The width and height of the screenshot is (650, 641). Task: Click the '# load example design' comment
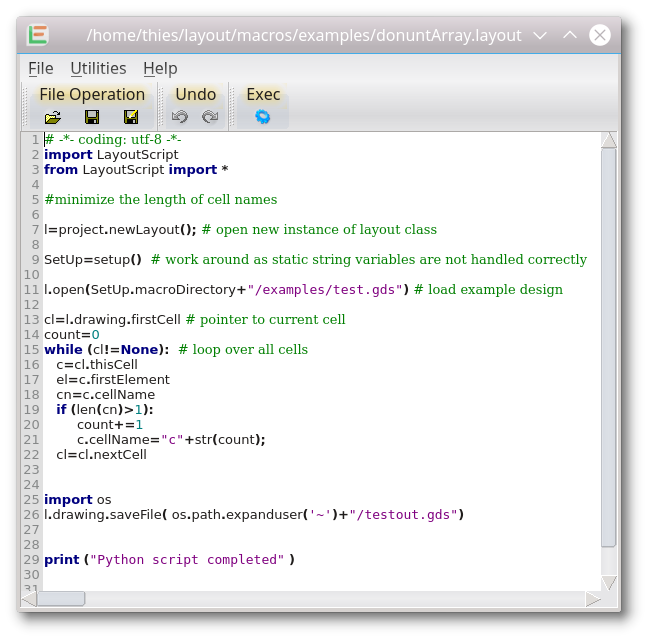click(488, 289)
